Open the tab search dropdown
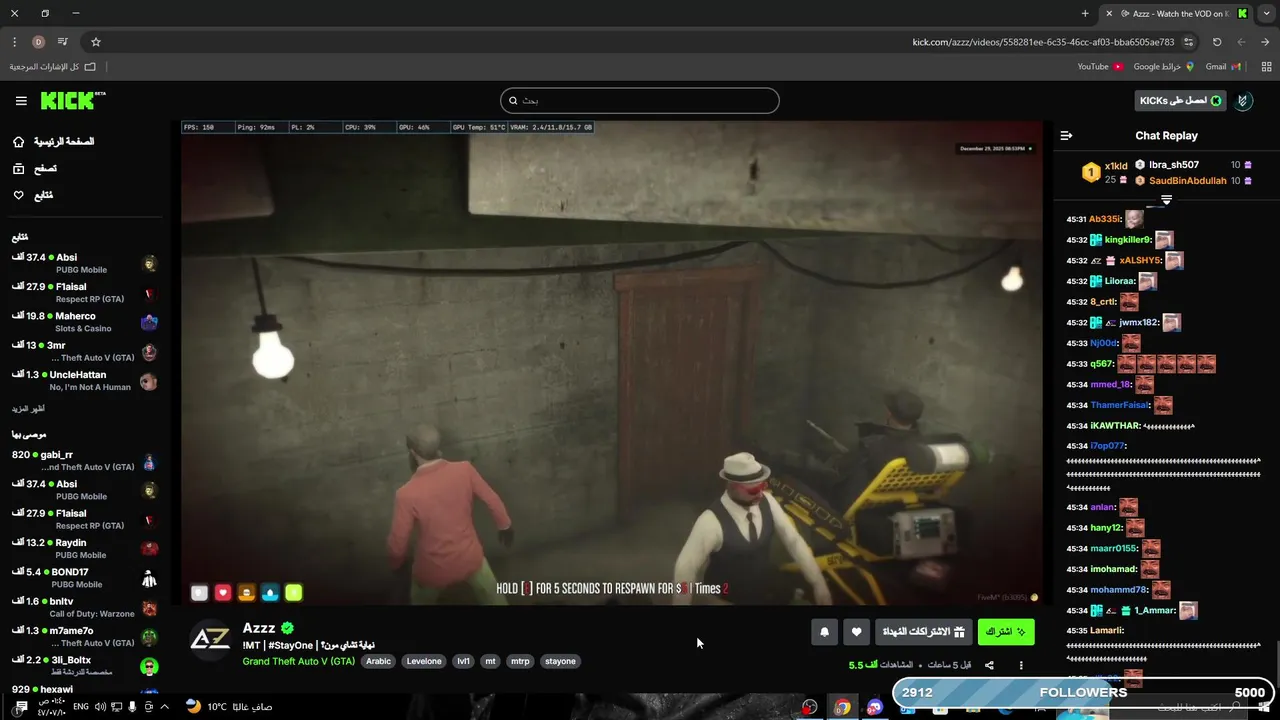The width and height of the screenshot is (1280, 720). click(1266, 14)
